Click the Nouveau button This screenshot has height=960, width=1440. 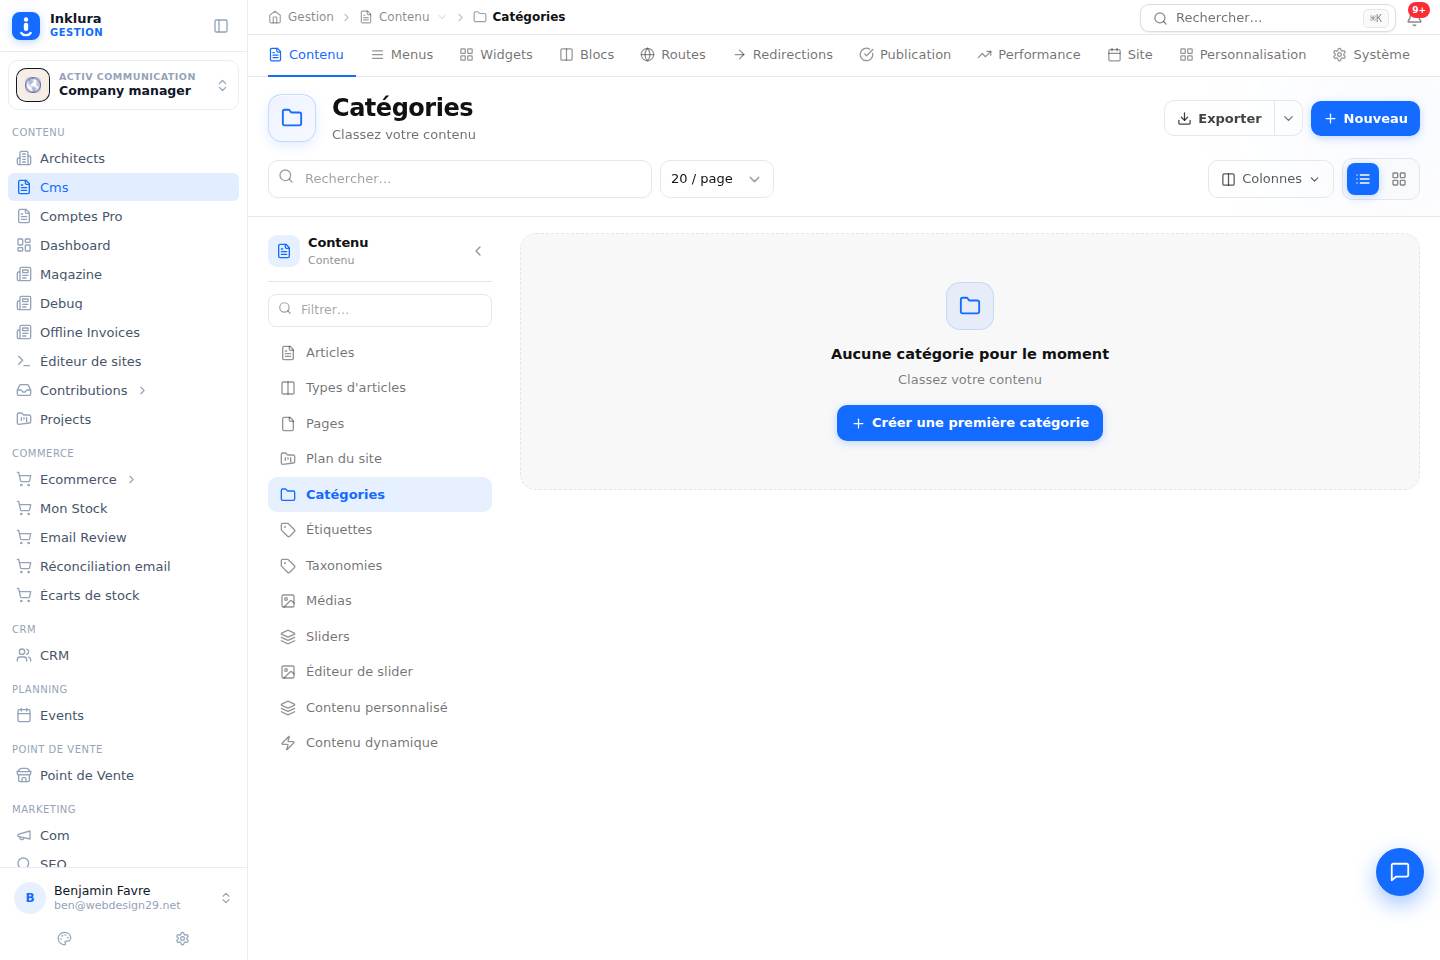coord(1365,118)
